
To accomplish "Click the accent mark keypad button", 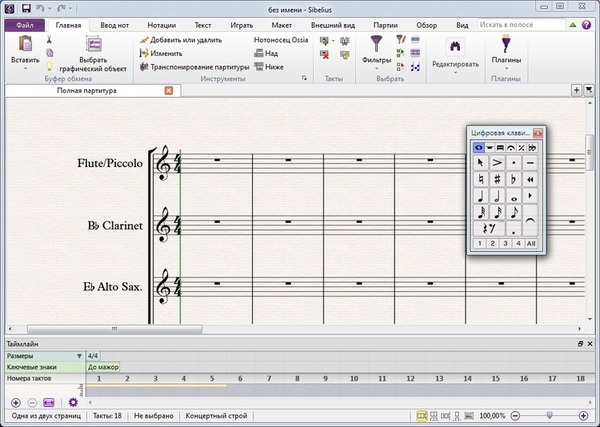I will coord(497,163).
